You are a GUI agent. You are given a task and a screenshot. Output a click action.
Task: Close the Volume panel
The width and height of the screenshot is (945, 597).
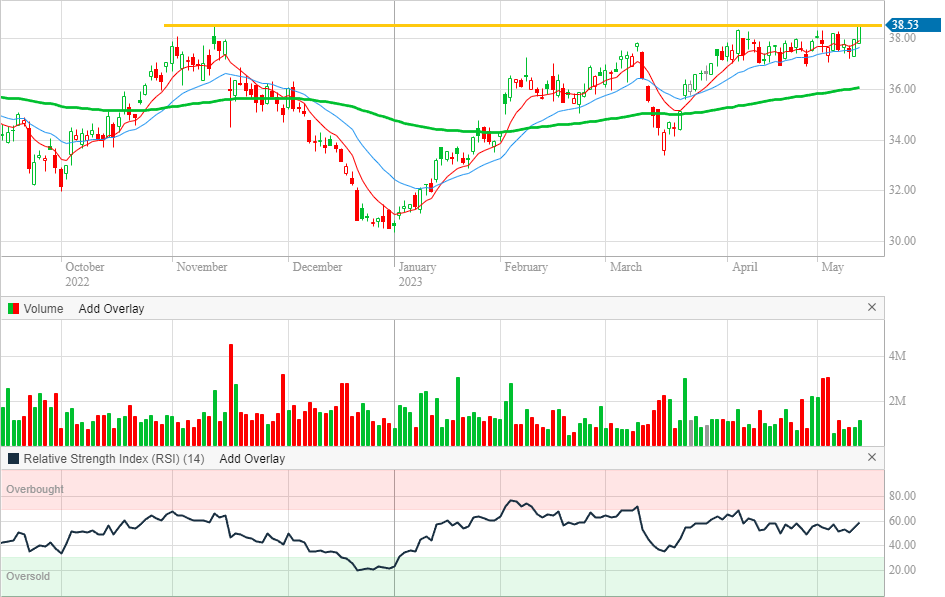pyautogui.click(x=871, y=308)
